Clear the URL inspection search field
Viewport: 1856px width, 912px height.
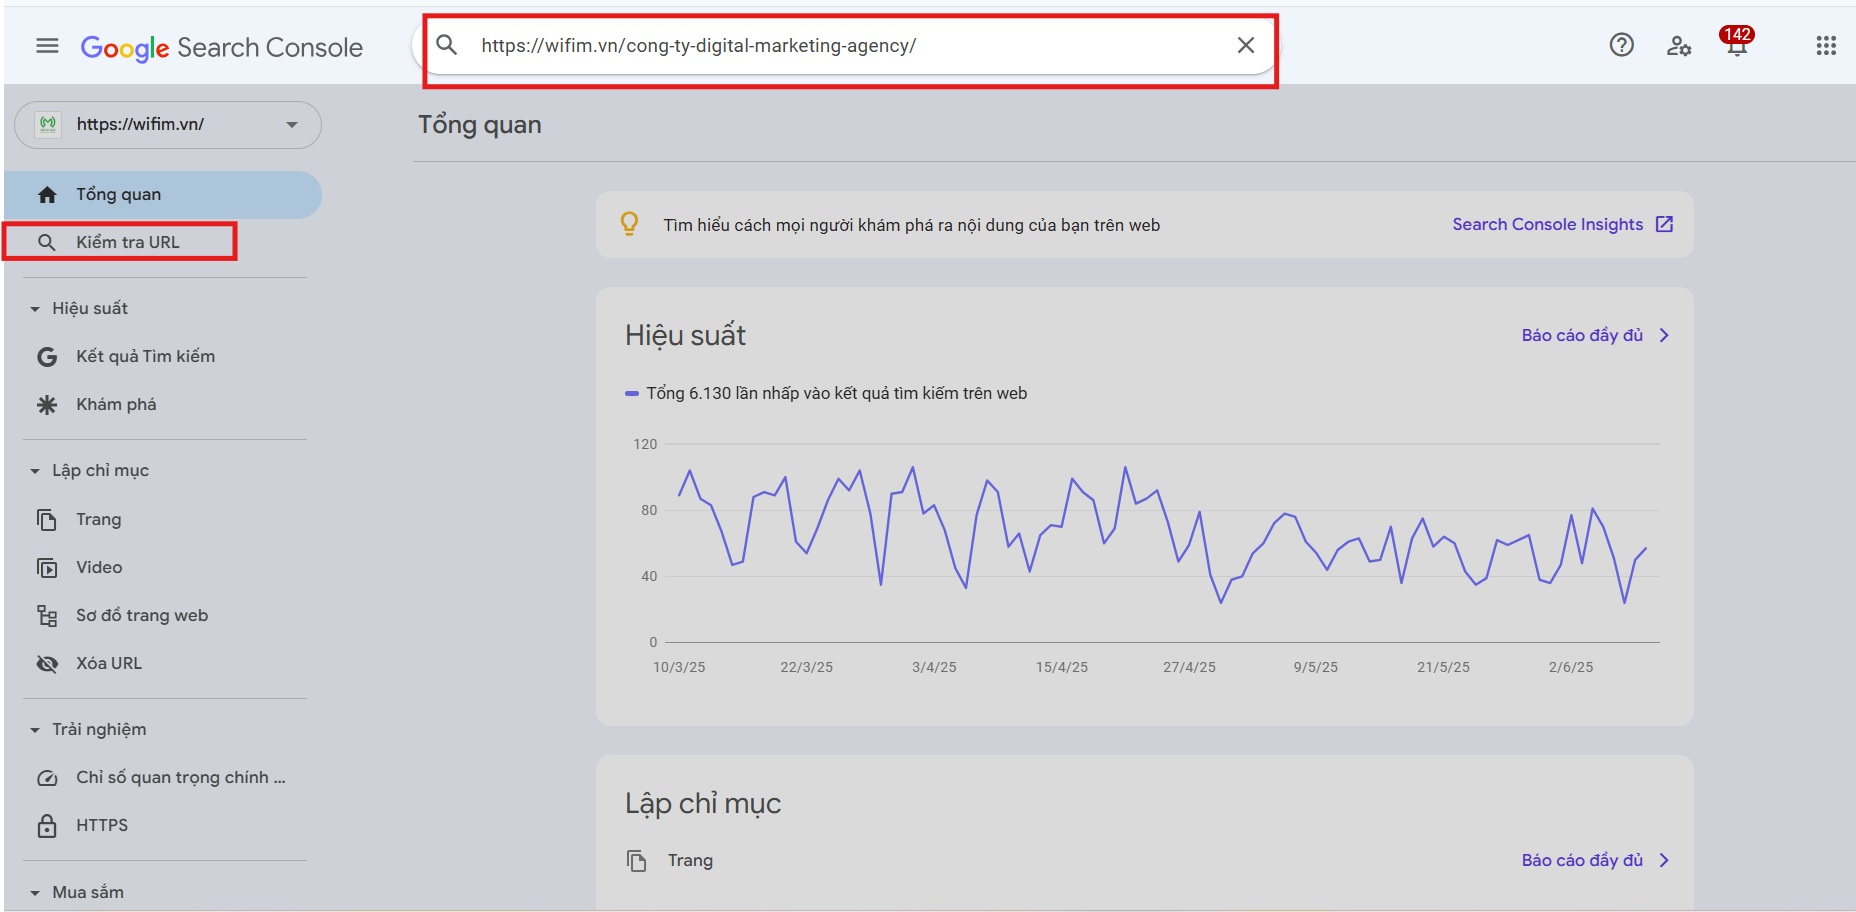[1245, 45]
